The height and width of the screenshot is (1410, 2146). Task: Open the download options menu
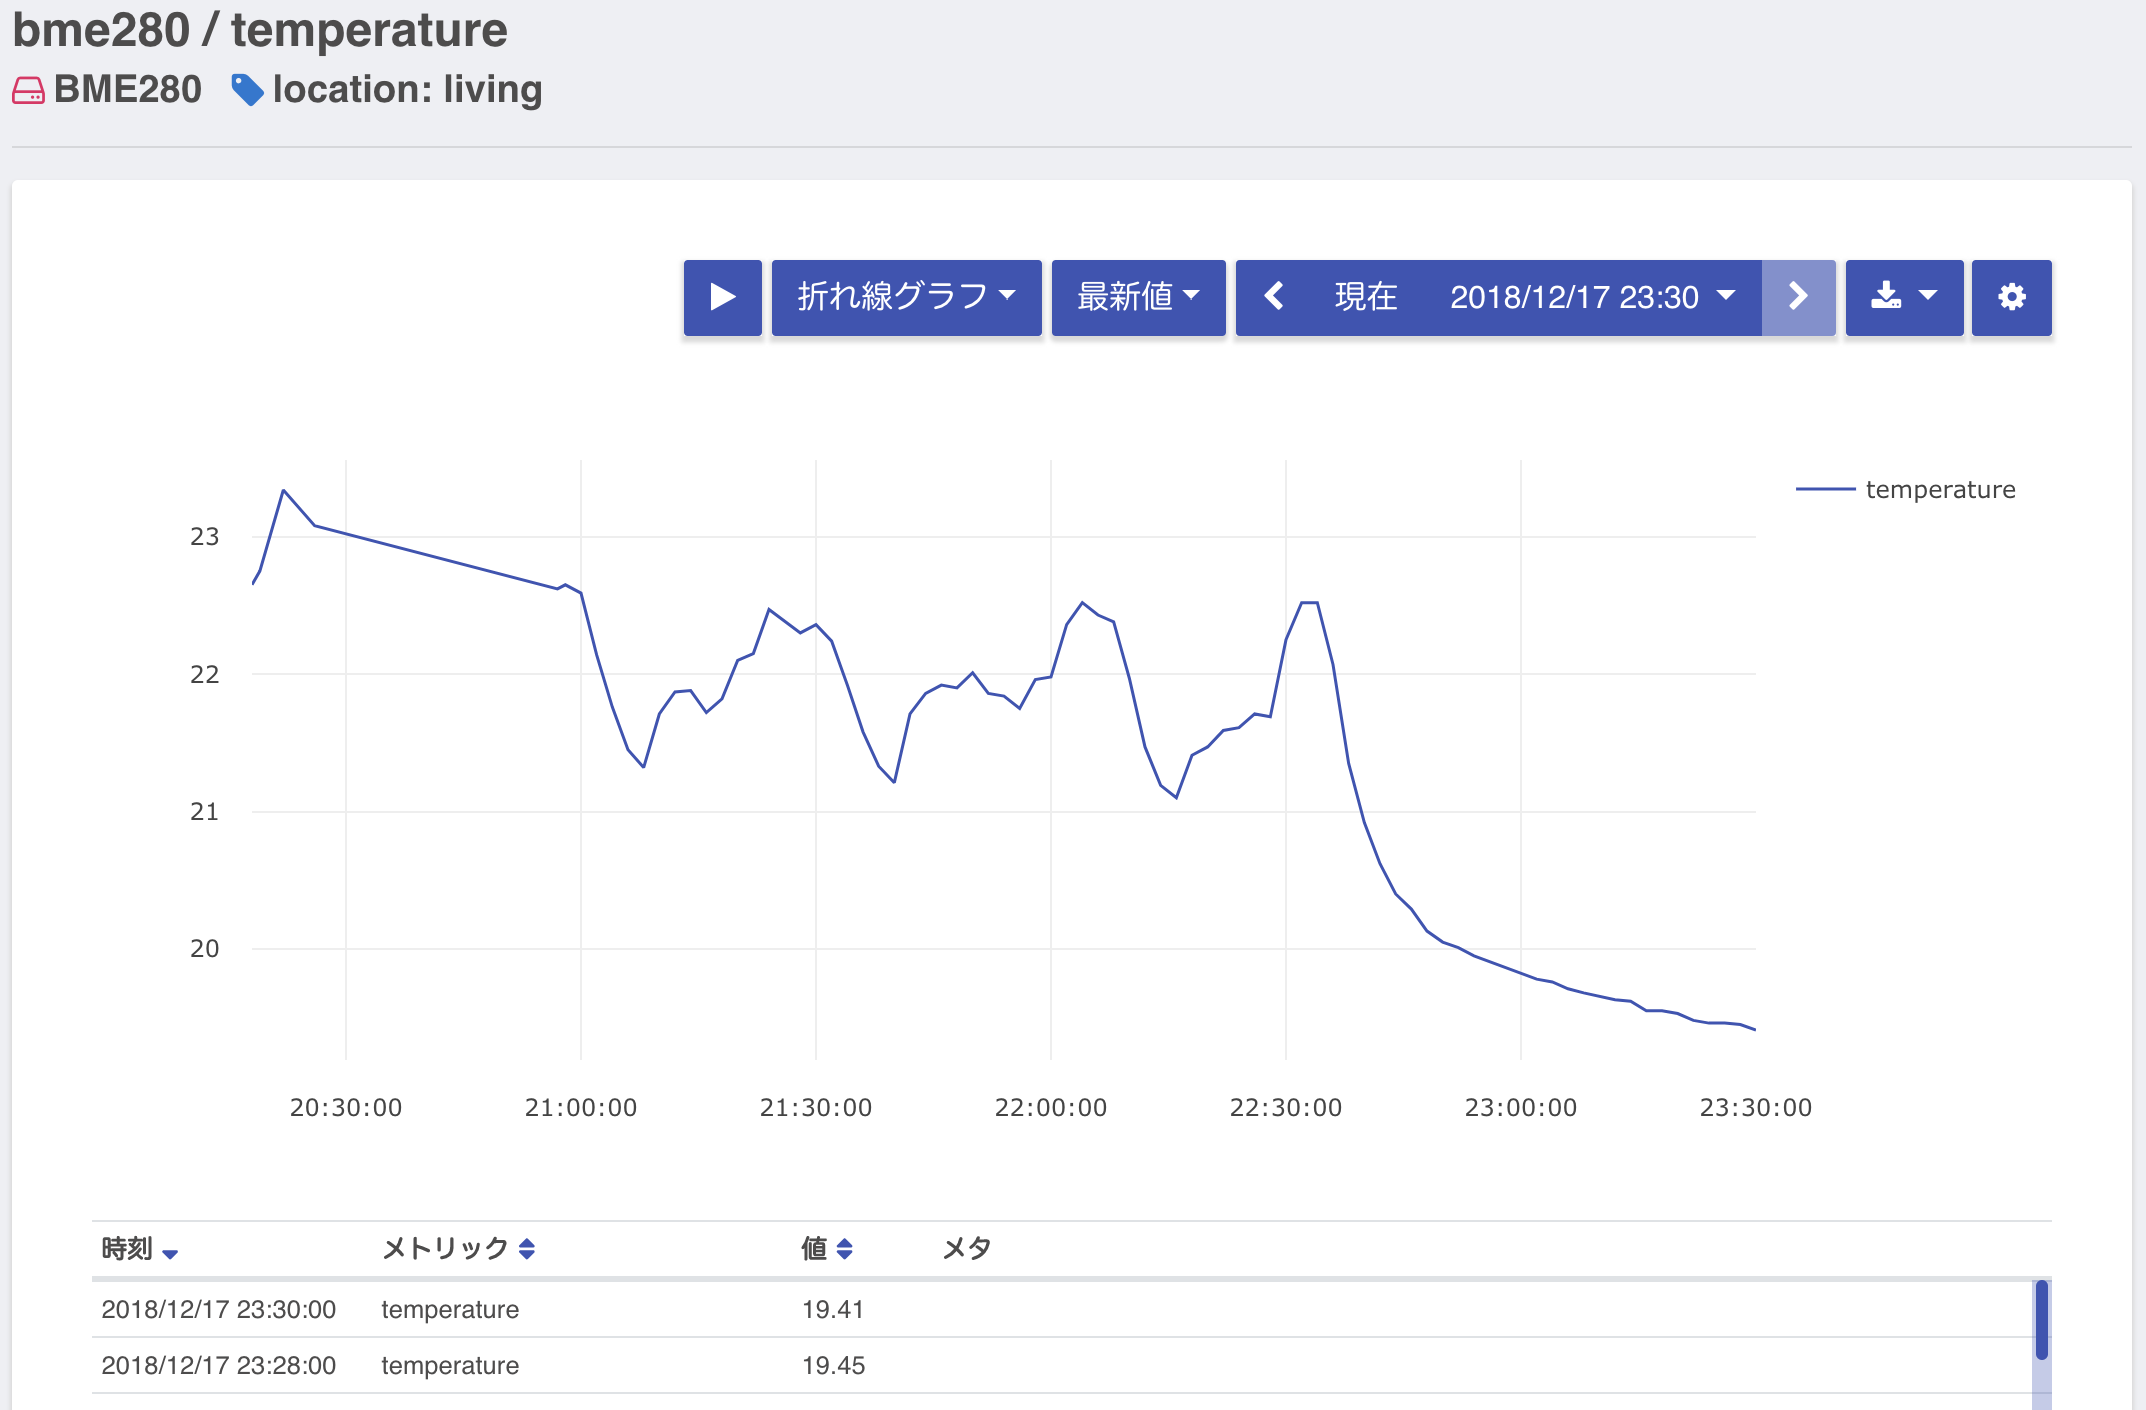(x=1904, y=297)
